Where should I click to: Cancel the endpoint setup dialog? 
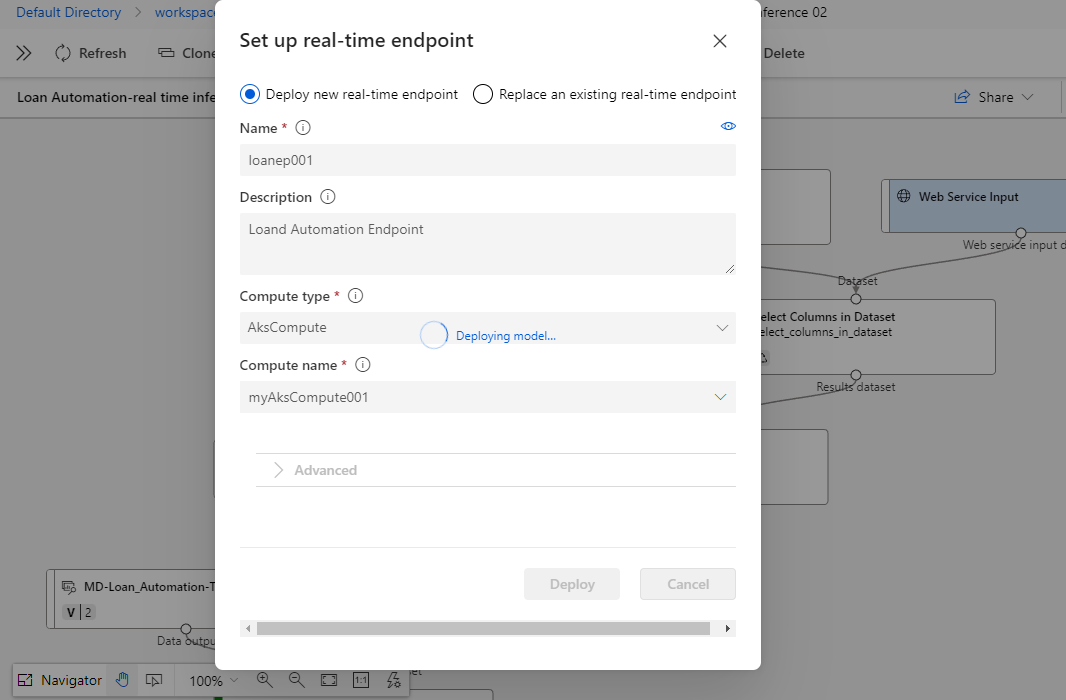pos(687,584)
